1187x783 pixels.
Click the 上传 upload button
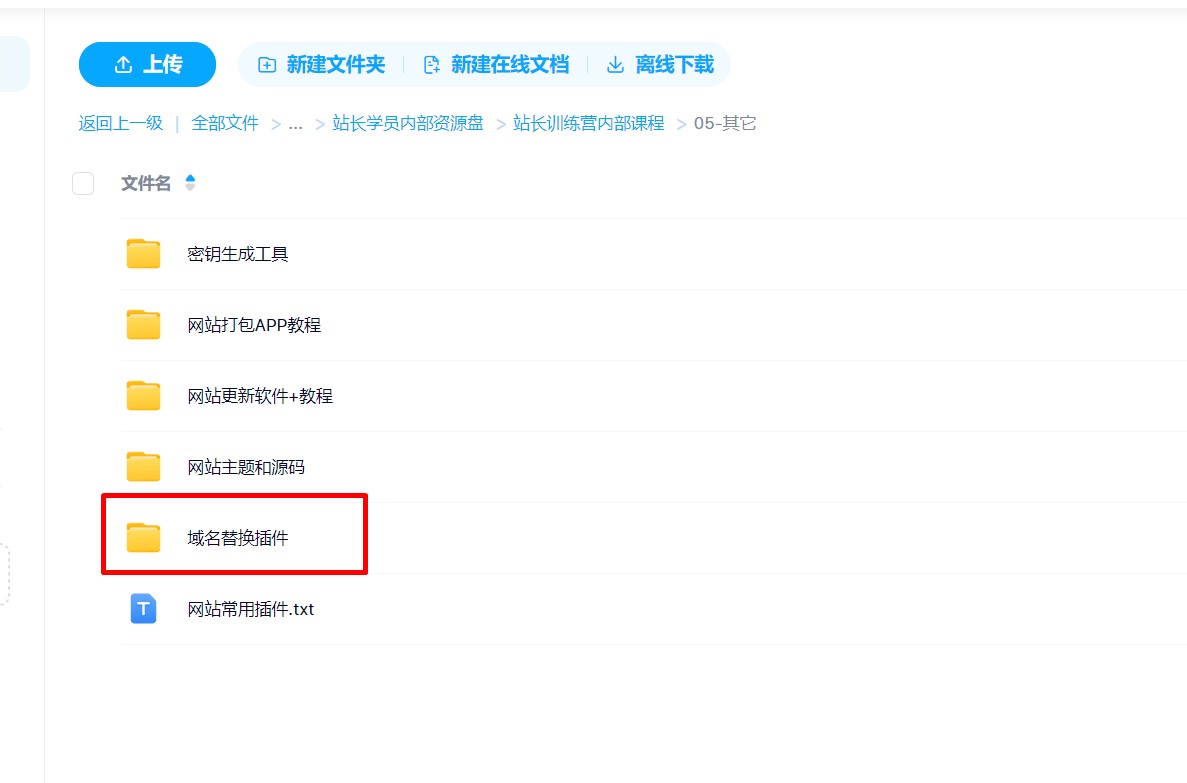147,65
